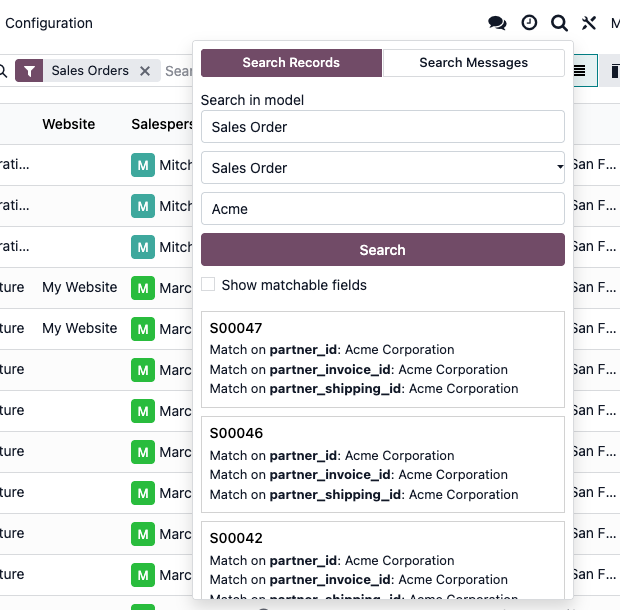Click the purple Search button
The width and height of the screenshot is (620, 610).
[382, 249]
